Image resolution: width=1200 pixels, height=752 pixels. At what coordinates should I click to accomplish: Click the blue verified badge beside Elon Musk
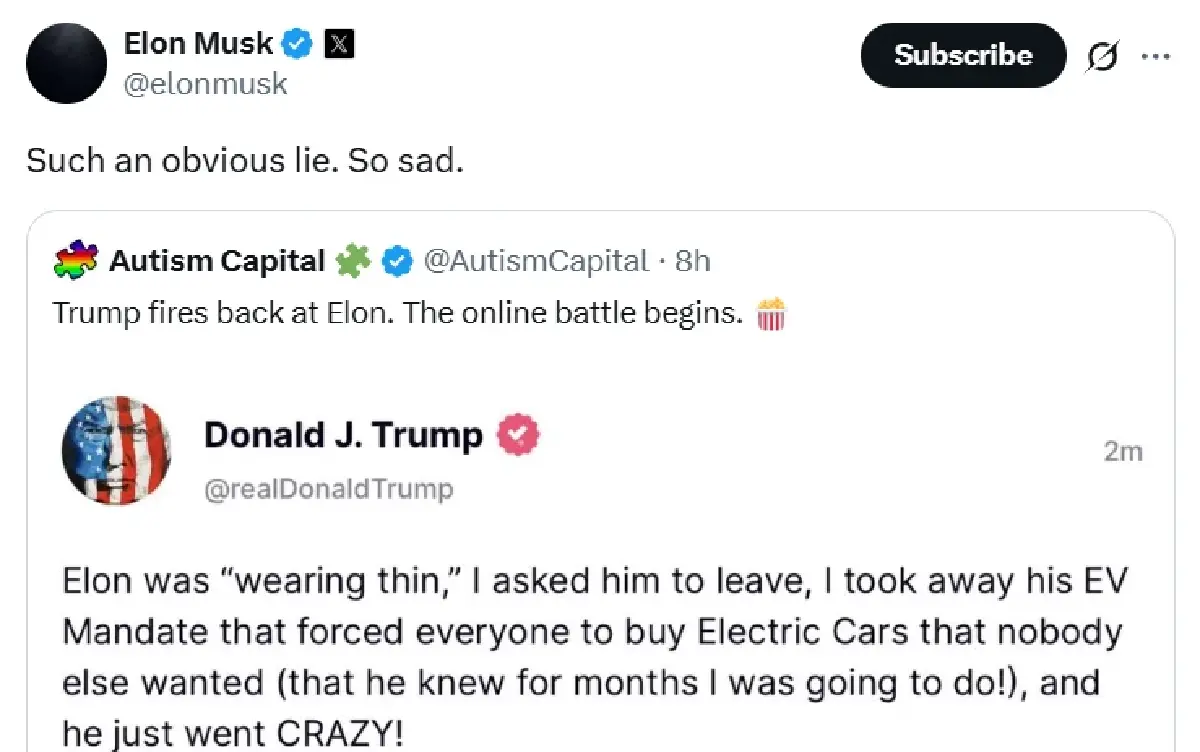298,44
